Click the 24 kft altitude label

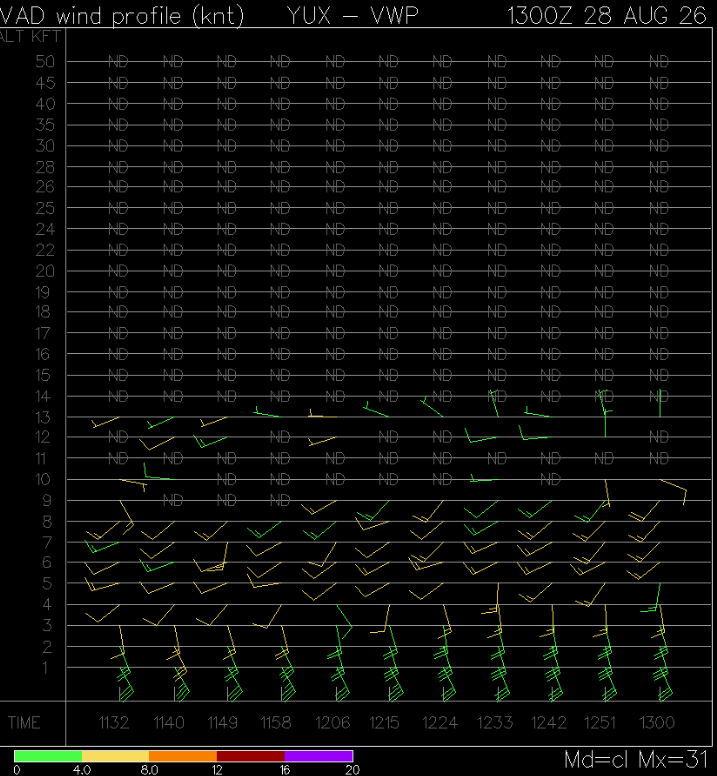(x=45, y=229)
